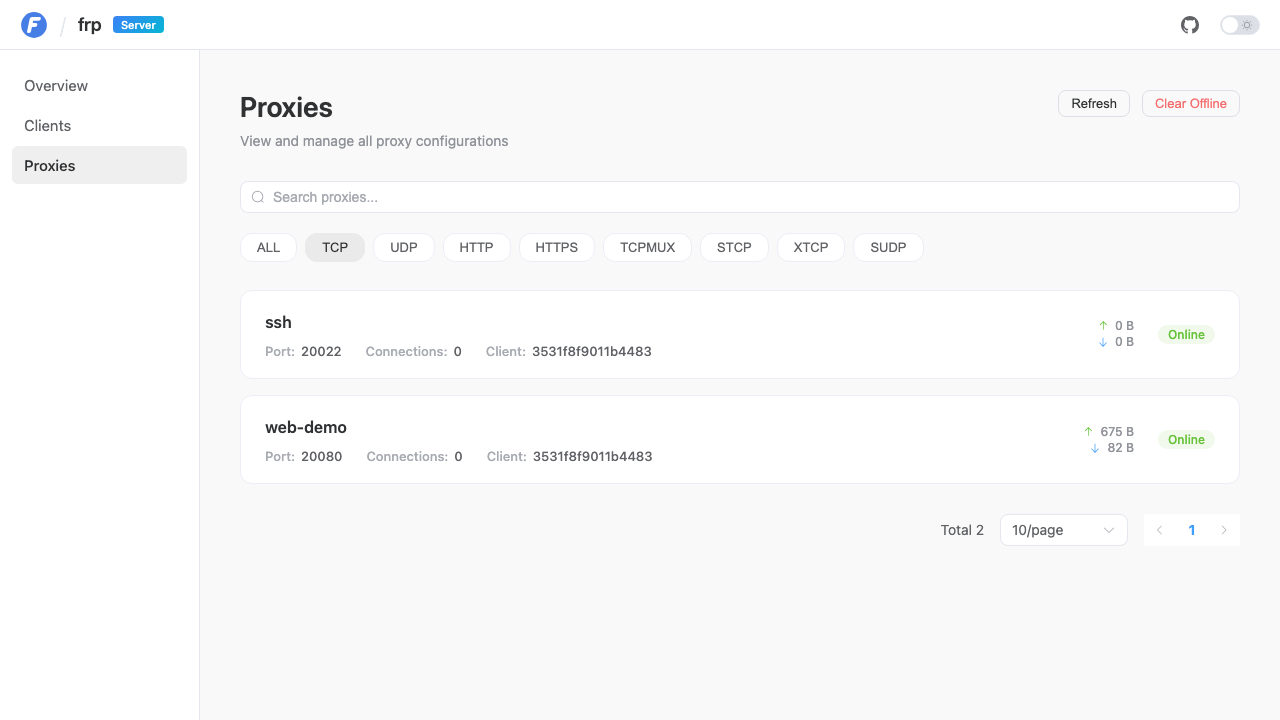
Task: Filter proxies by TCP
Action: point(335,247)
